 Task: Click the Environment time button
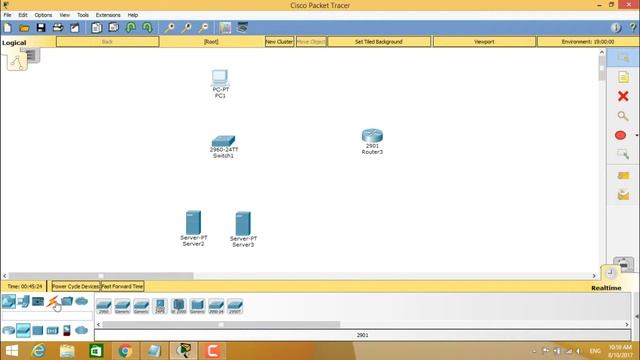coord(588,42)
